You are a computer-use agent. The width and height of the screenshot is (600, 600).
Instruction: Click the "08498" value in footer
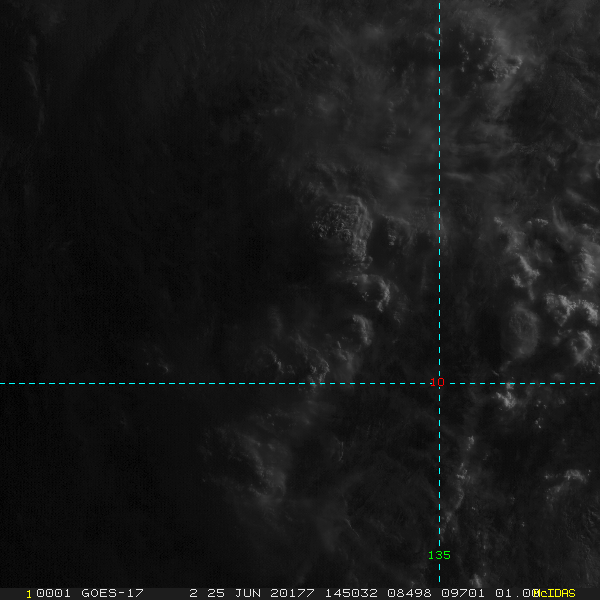tap(409, 593)
